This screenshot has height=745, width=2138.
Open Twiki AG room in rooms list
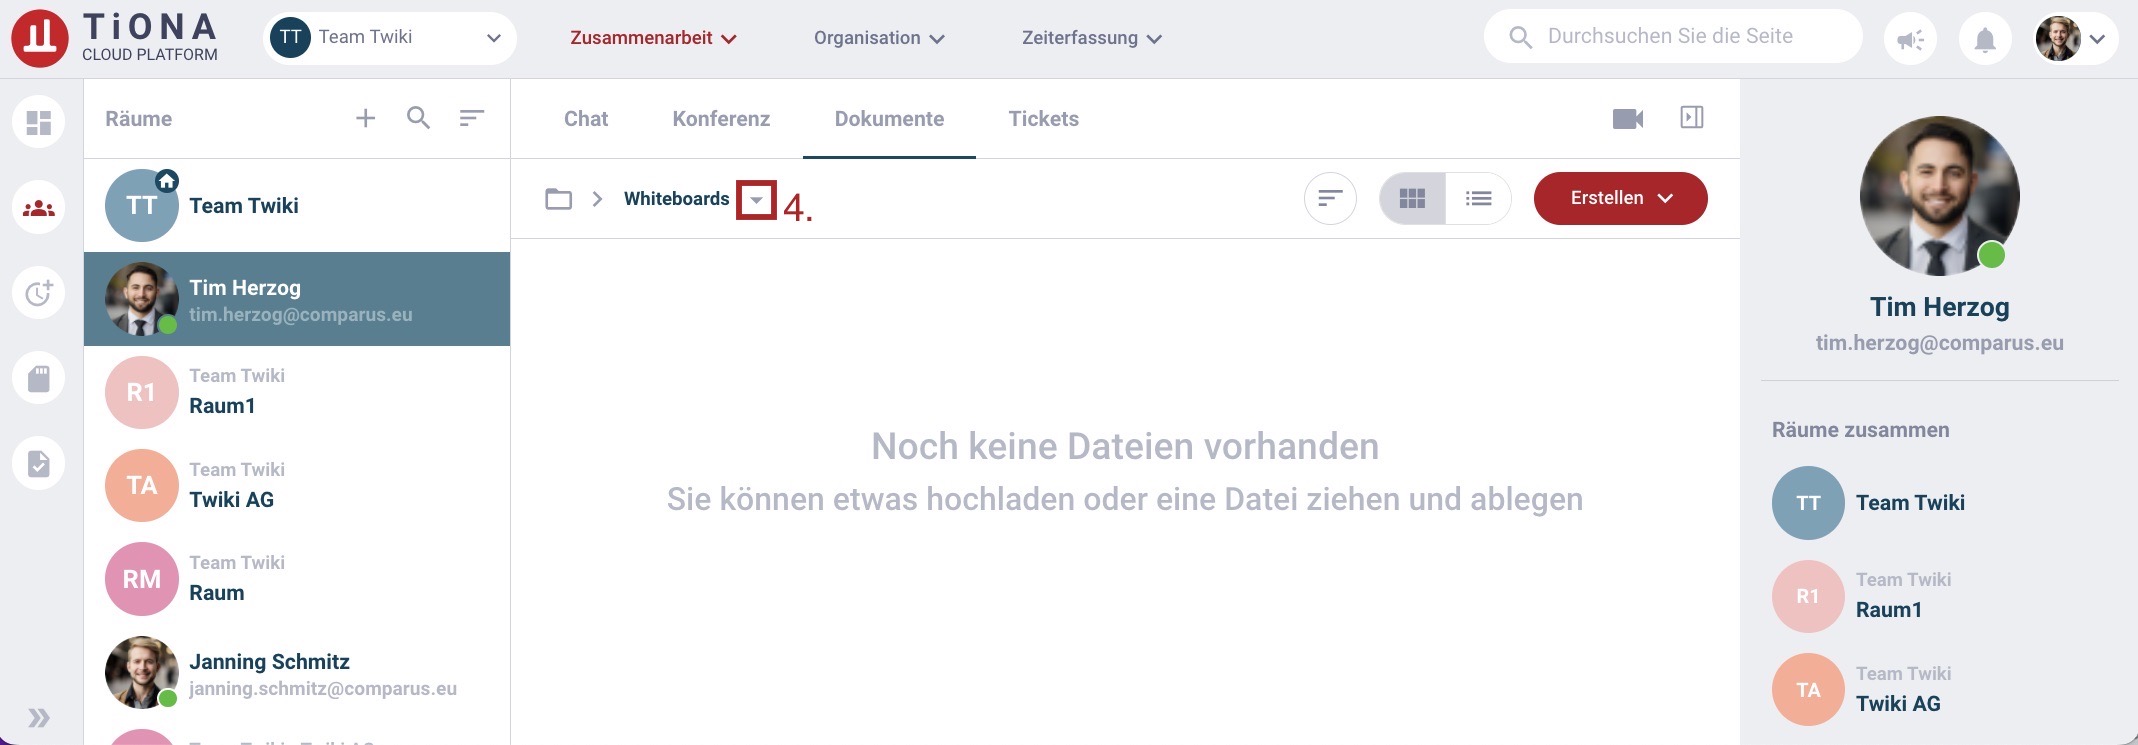[x=297, y=485]
